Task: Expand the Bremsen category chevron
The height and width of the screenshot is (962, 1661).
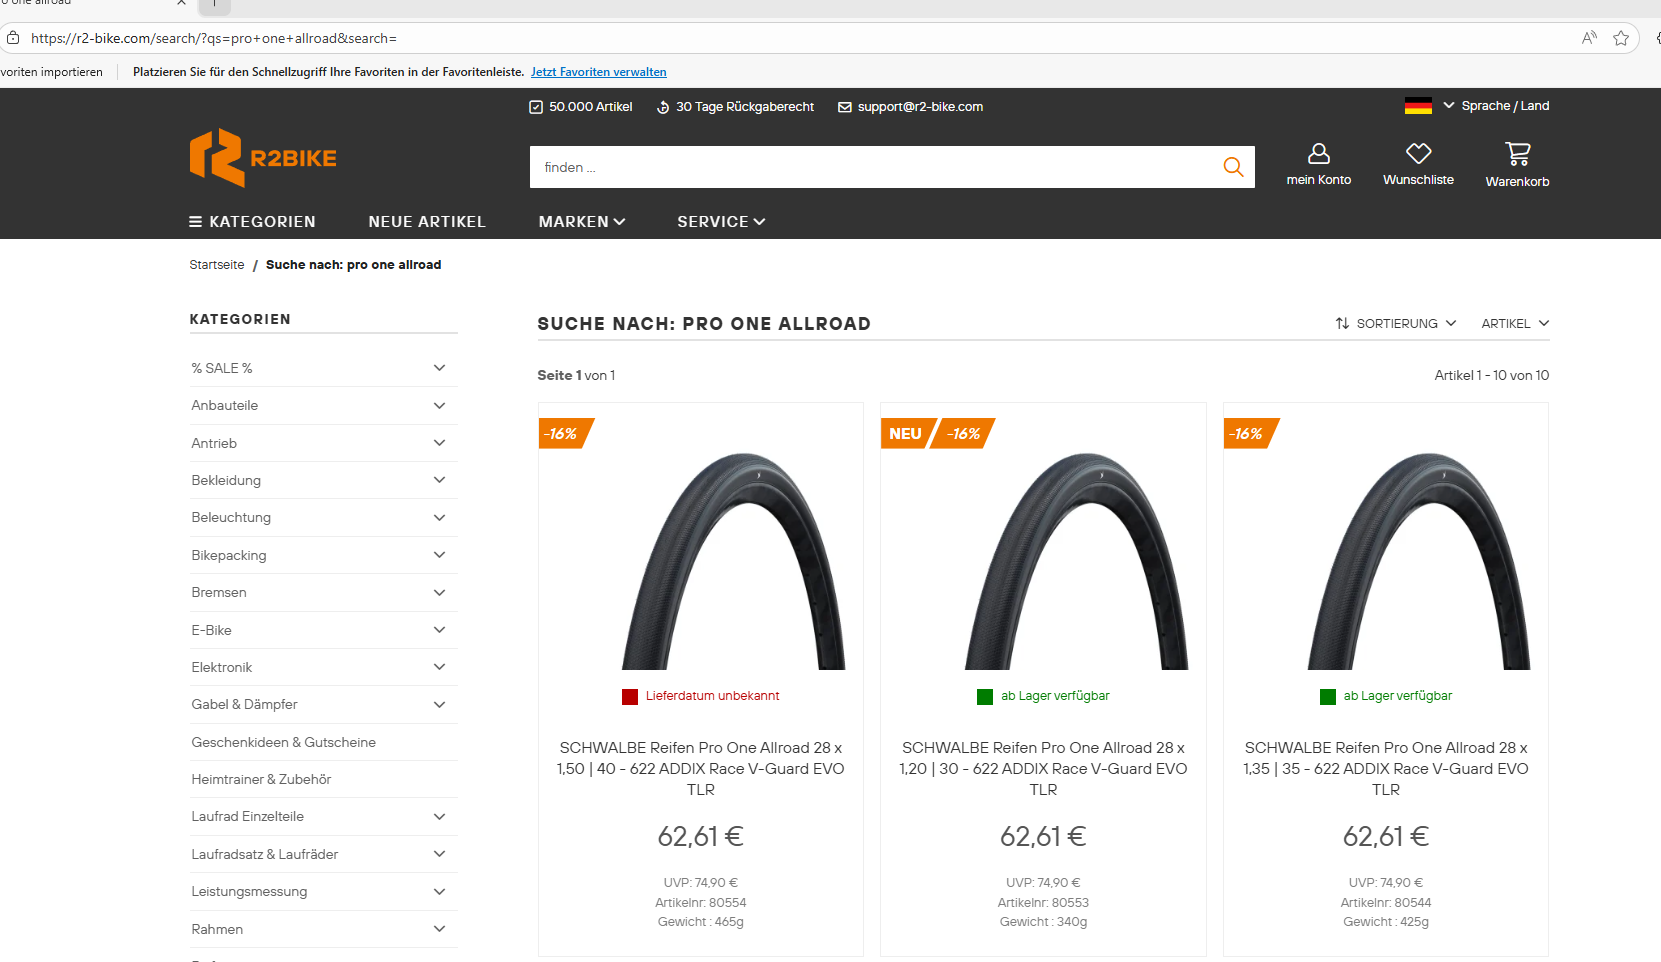Action: [439, 592]
